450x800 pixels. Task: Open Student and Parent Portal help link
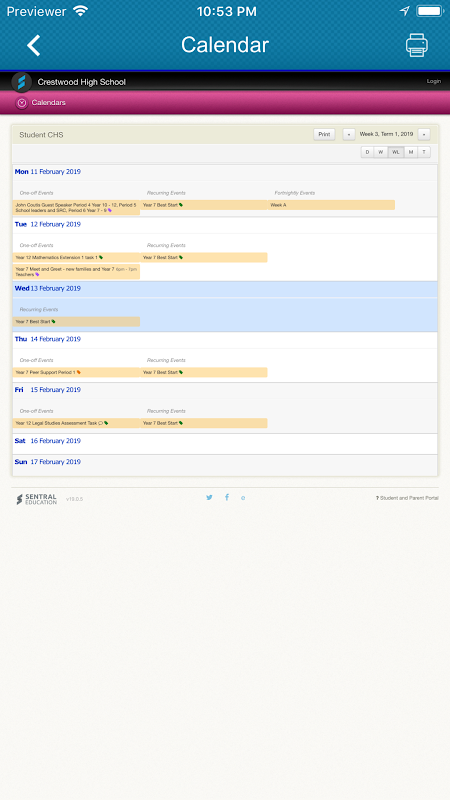[407, 498]
